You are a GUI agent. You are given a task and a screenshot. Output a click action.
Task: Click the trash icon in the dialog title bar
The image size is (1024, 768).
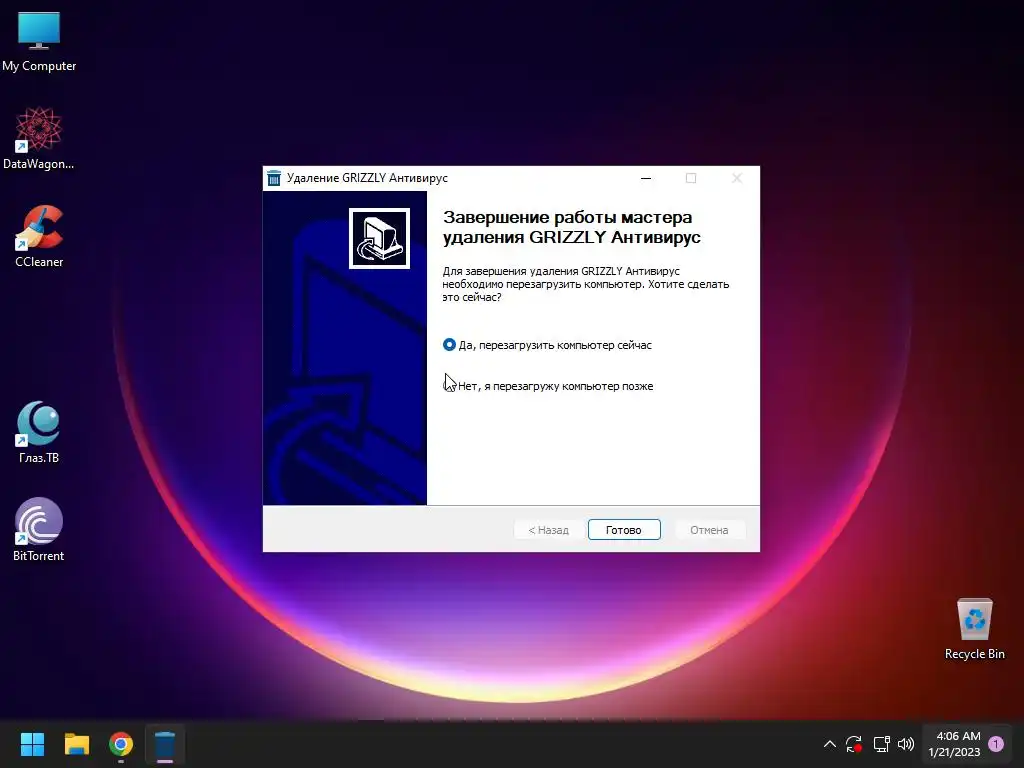click(274, 178)
